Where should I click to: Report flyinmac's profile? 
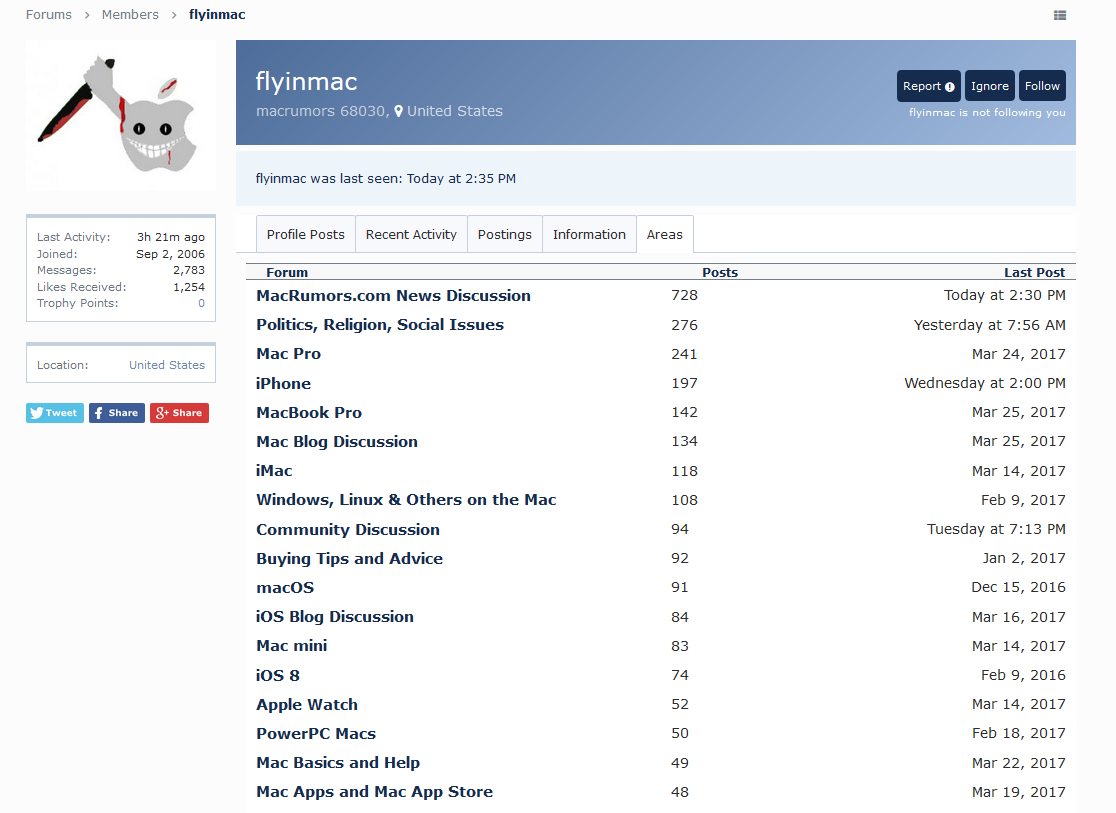point(928,86)
